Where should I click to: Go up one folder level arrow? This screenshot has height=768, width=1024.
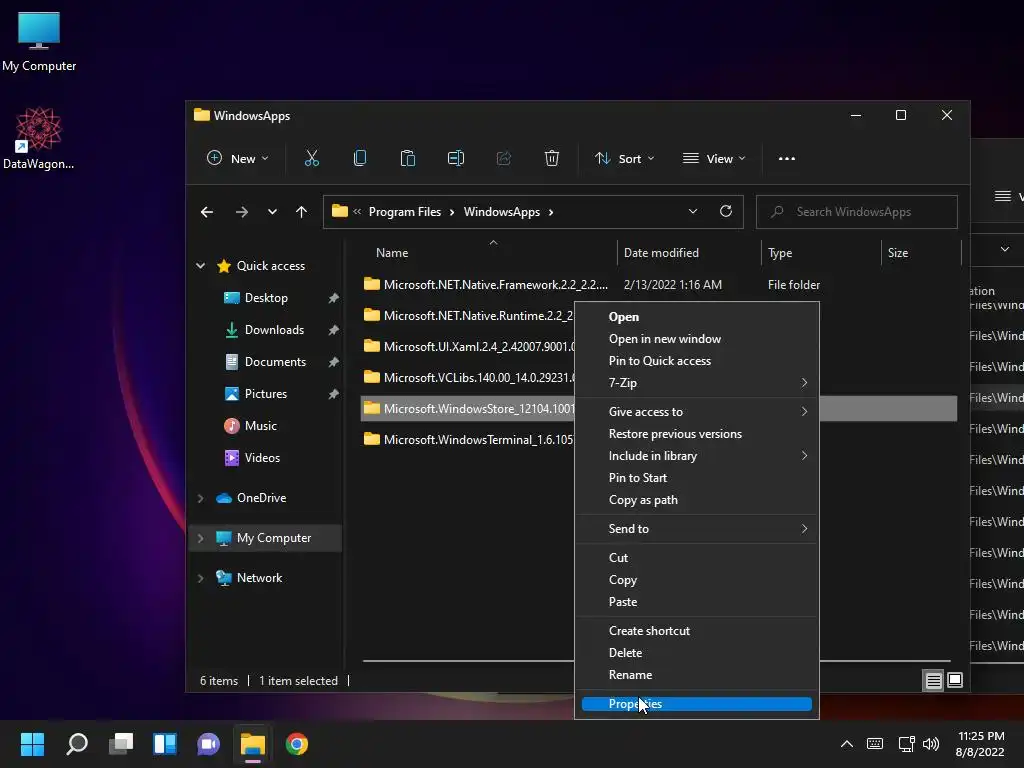[x=301, y=212]
